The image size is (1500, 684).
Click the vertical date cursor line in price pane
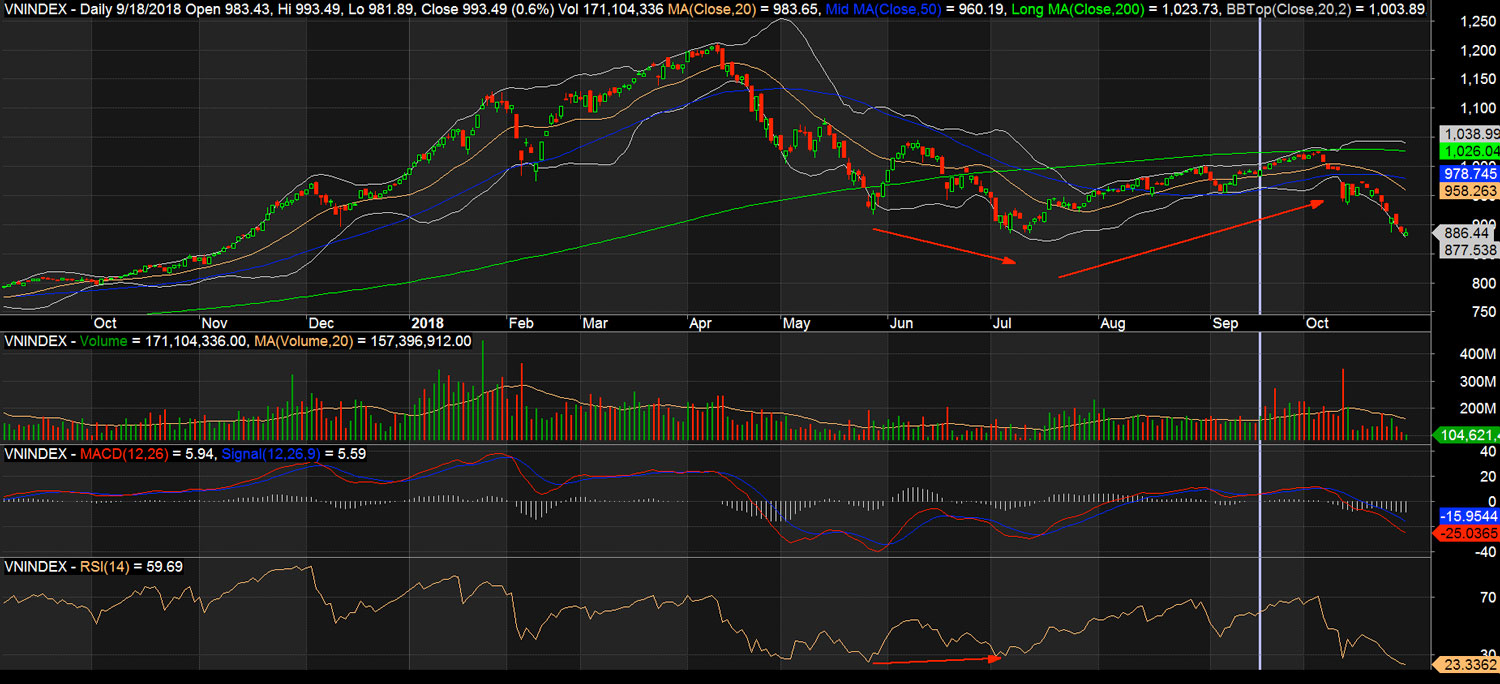click(1259, 165)
